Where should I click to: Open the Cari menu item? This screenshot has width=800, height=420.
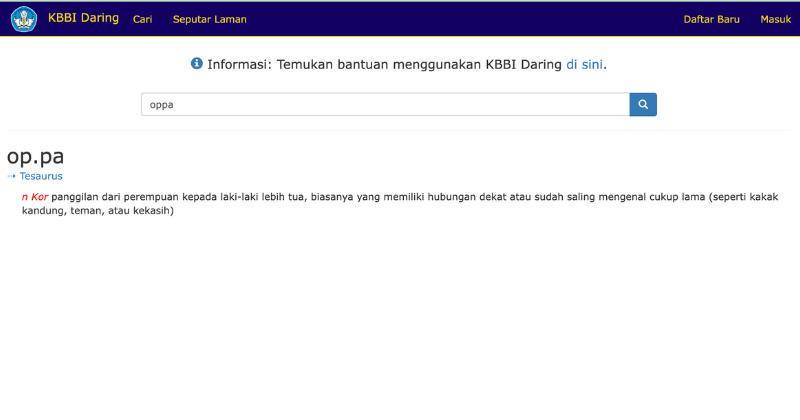coord(142,19)
